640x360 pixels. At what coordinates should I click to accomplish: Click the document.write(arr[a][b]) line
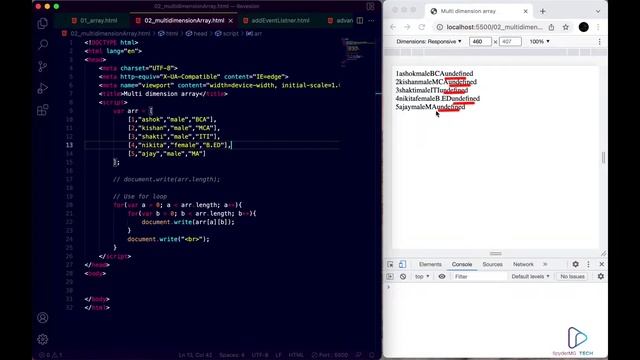tap(188, 222)
